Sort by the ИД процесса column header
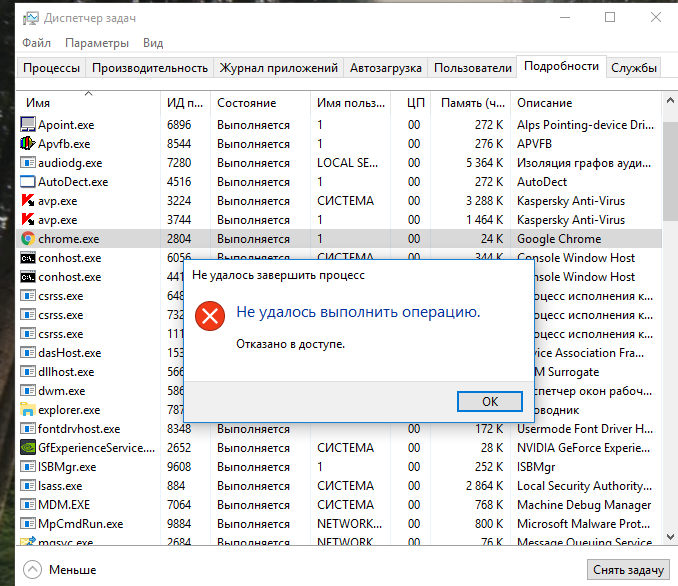The height and width of the screenshot is (586, 678). pos(185,102)
